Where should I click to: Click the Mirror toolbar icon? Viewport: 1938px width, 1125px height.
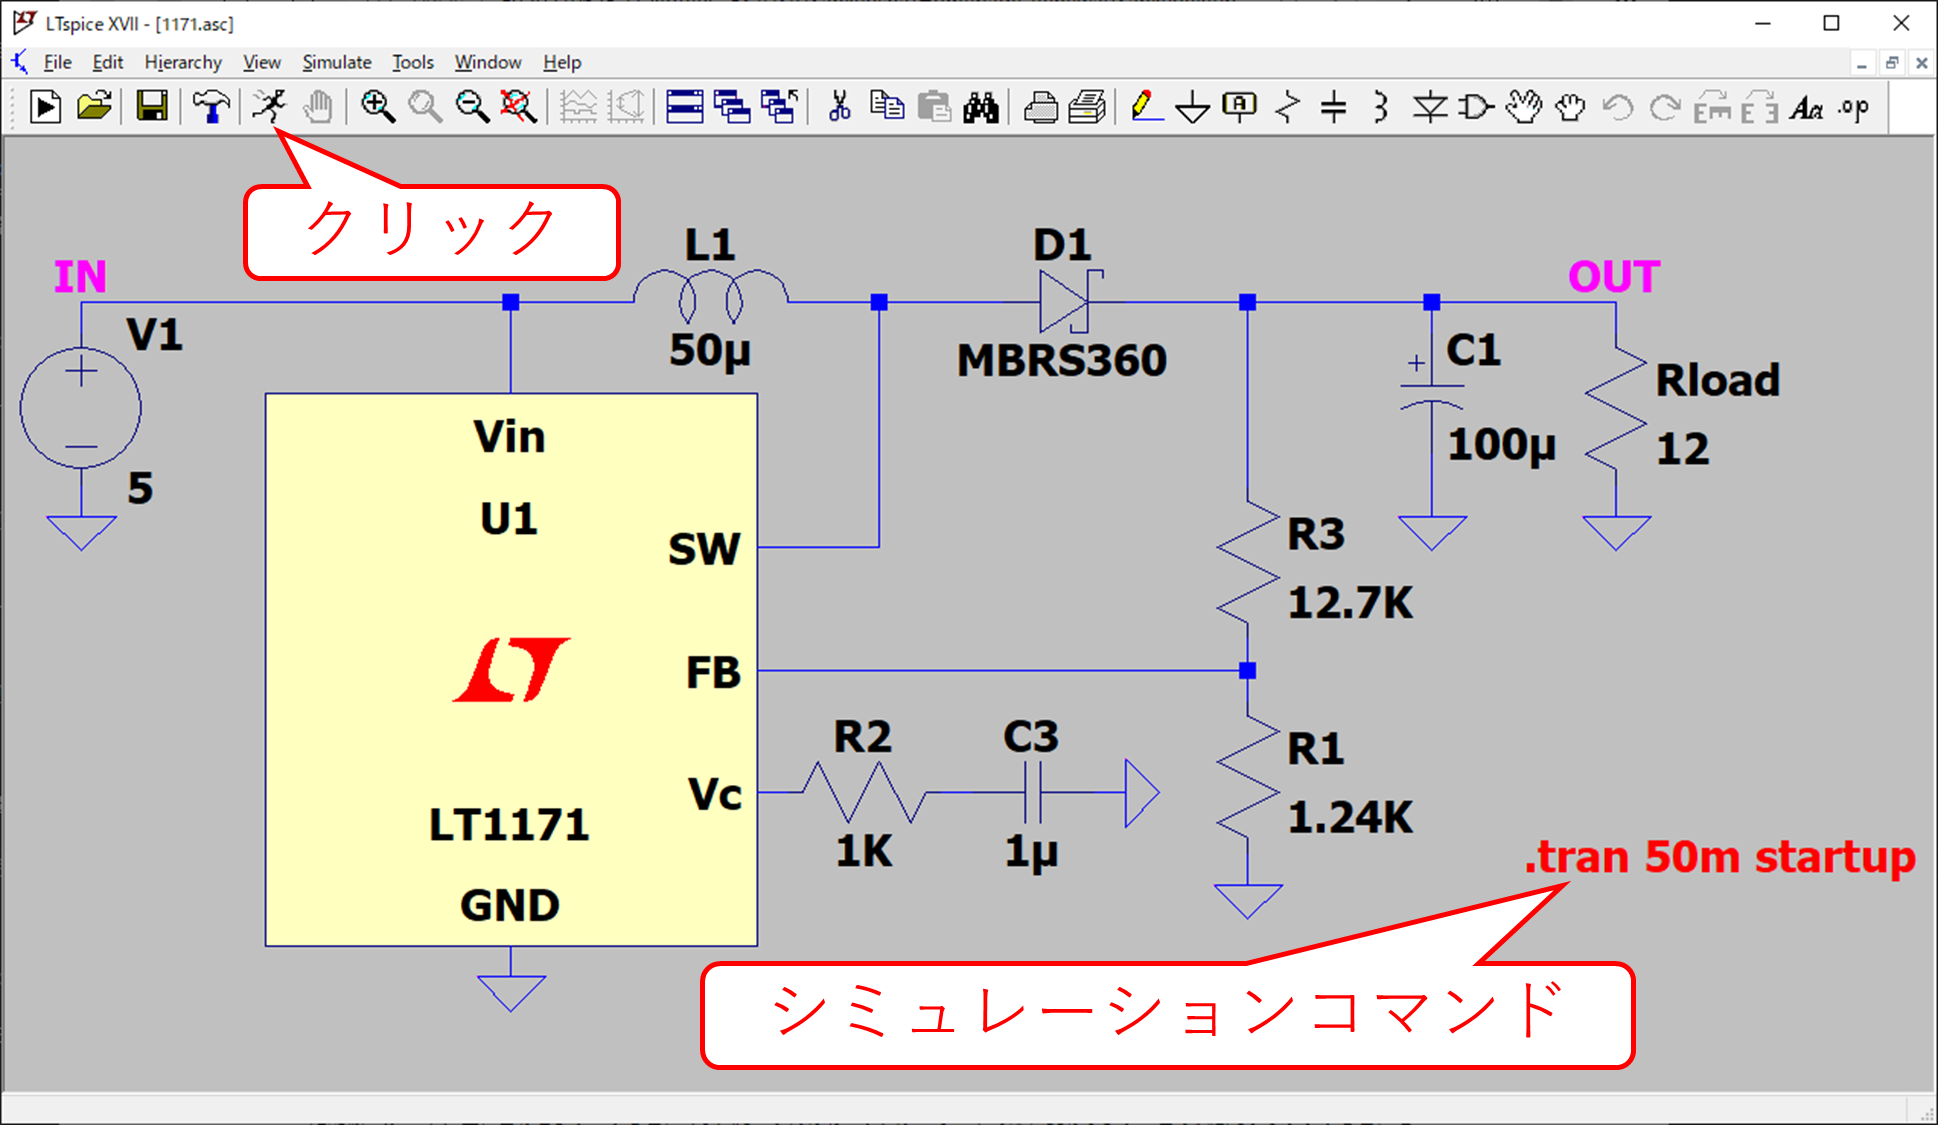[x=1759, y=106]
